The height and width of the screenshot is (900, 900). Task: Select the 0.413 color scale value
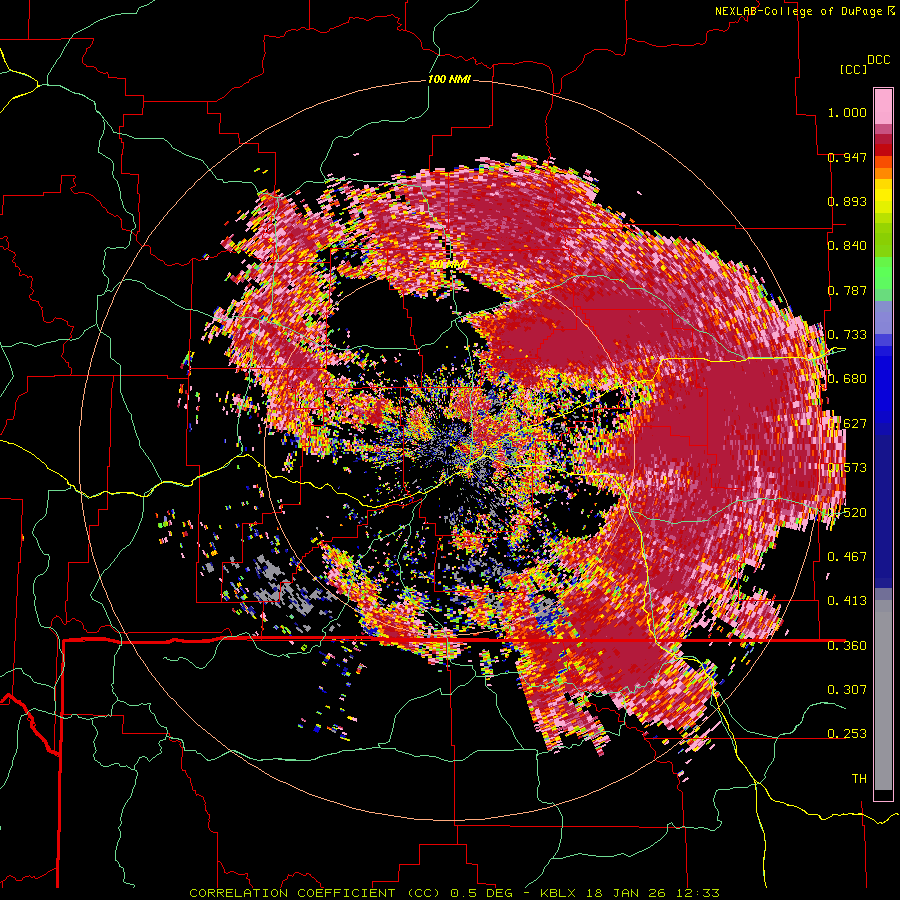pyautogui.click(x=847, y=600)
